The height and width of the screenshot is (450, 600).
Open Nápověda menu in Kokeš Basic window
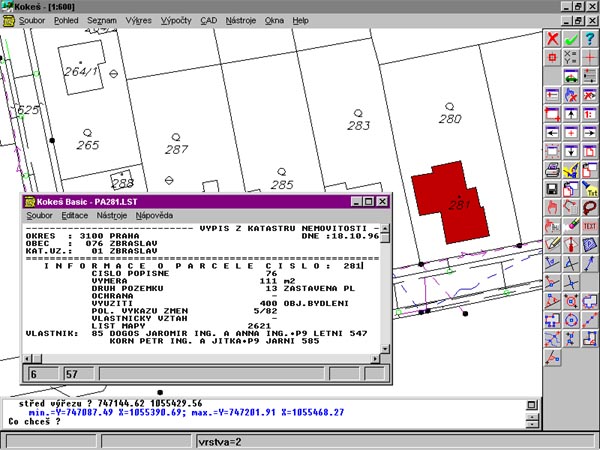click(x=154, y=215)
